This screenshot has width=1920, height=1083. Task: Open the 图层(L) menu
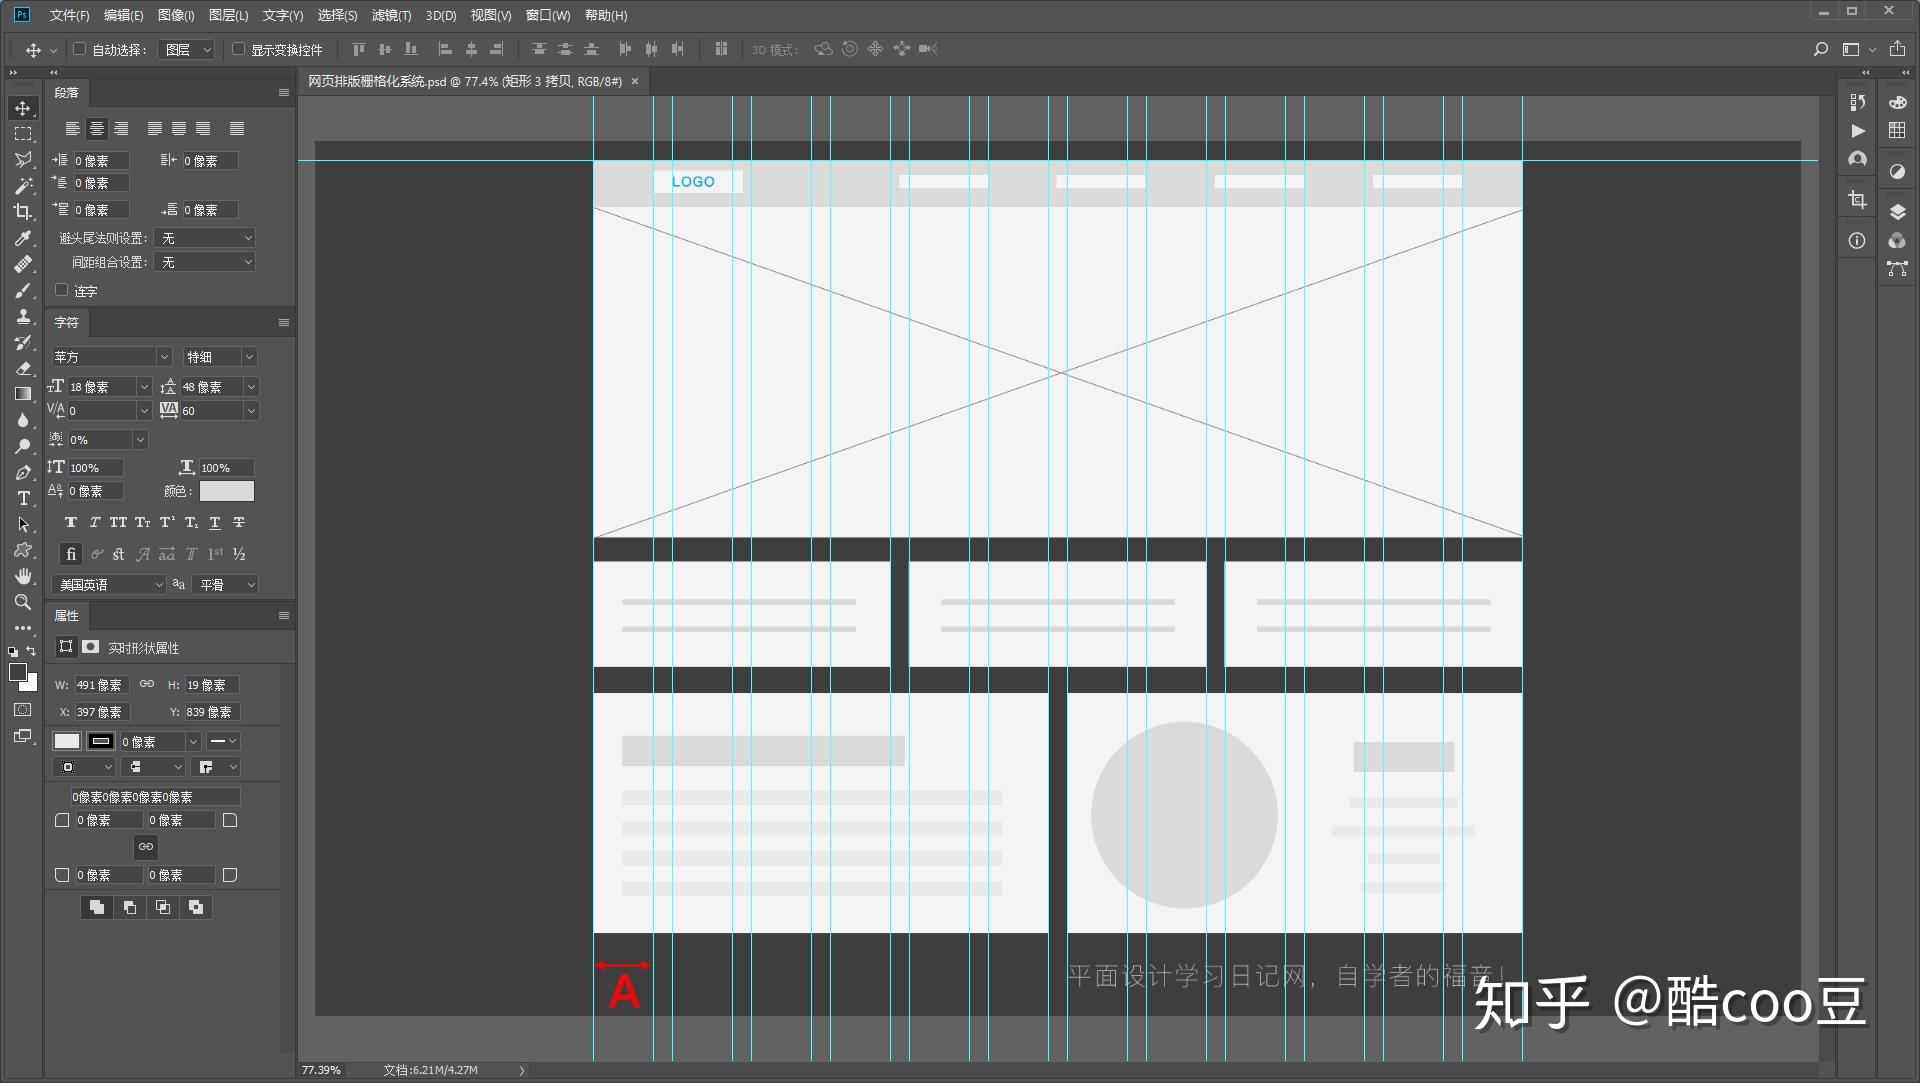228,15
